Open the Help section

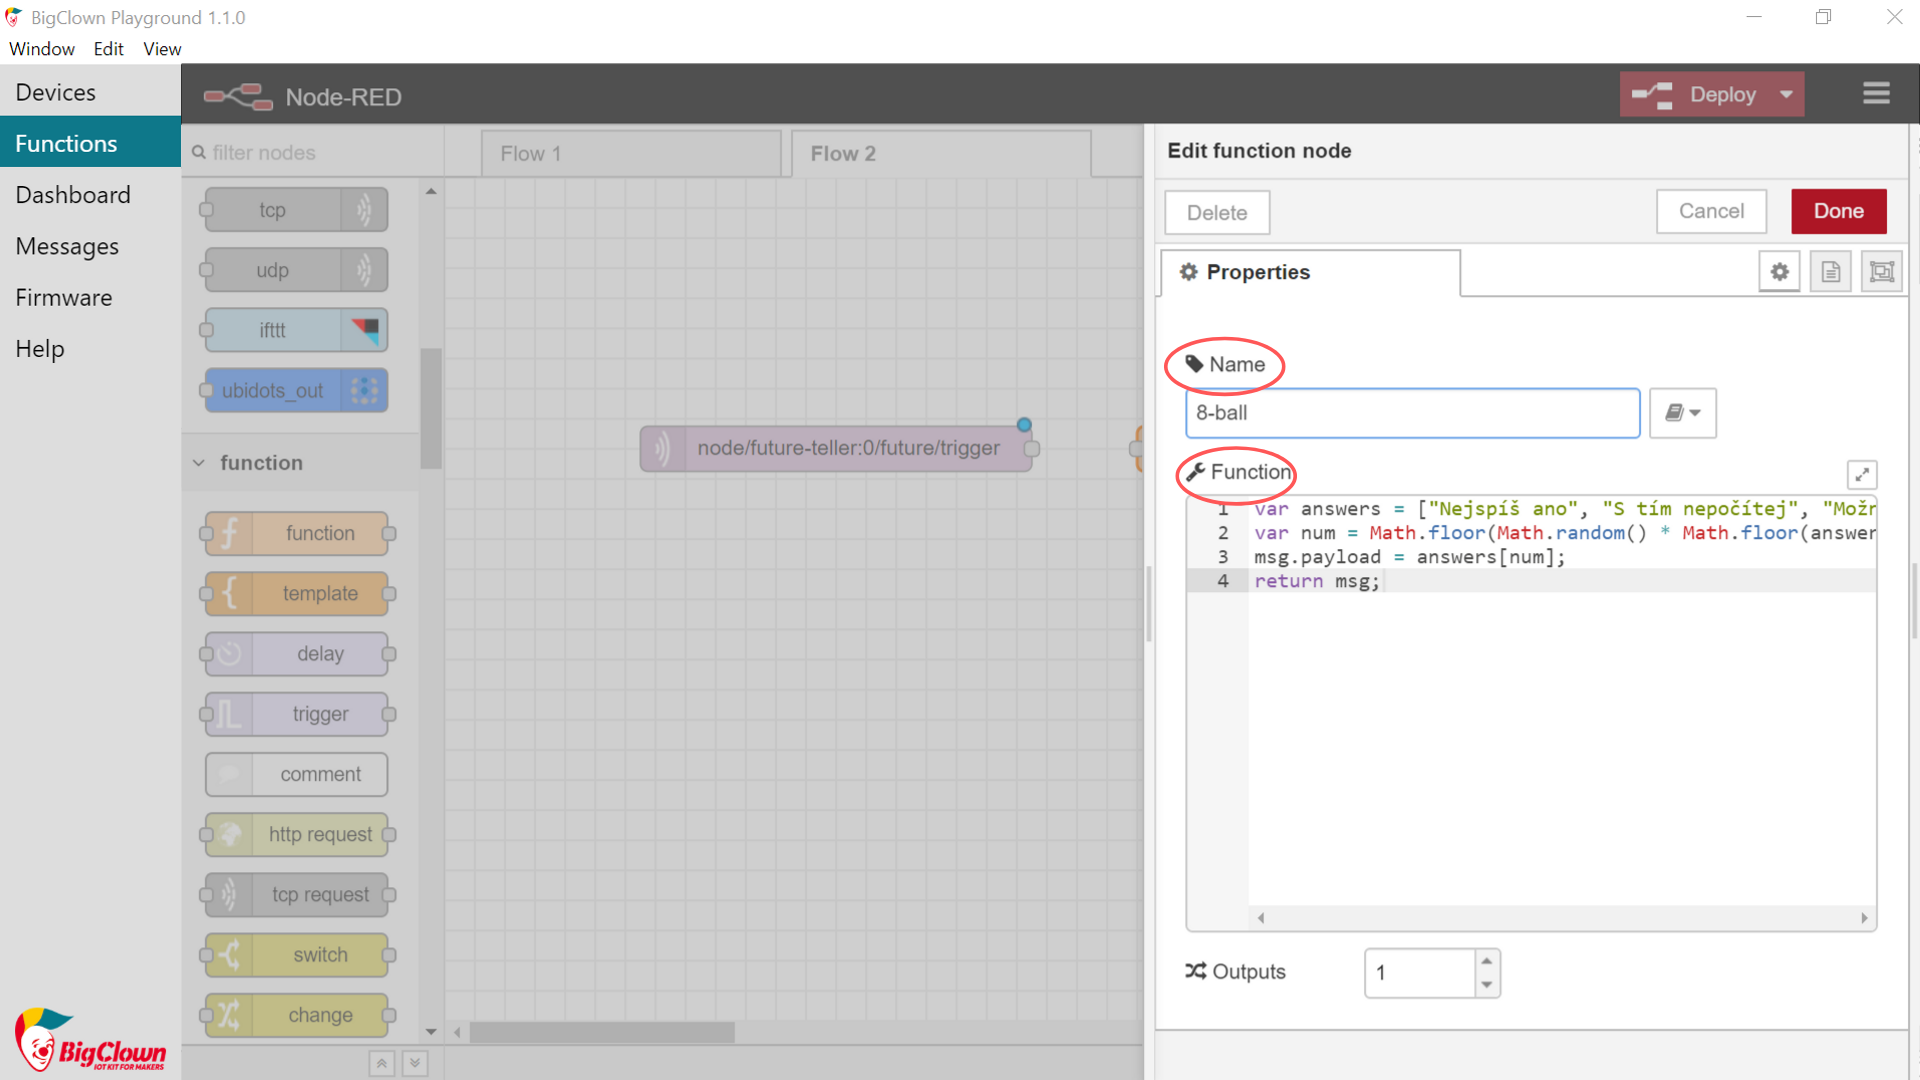[90, 349]
